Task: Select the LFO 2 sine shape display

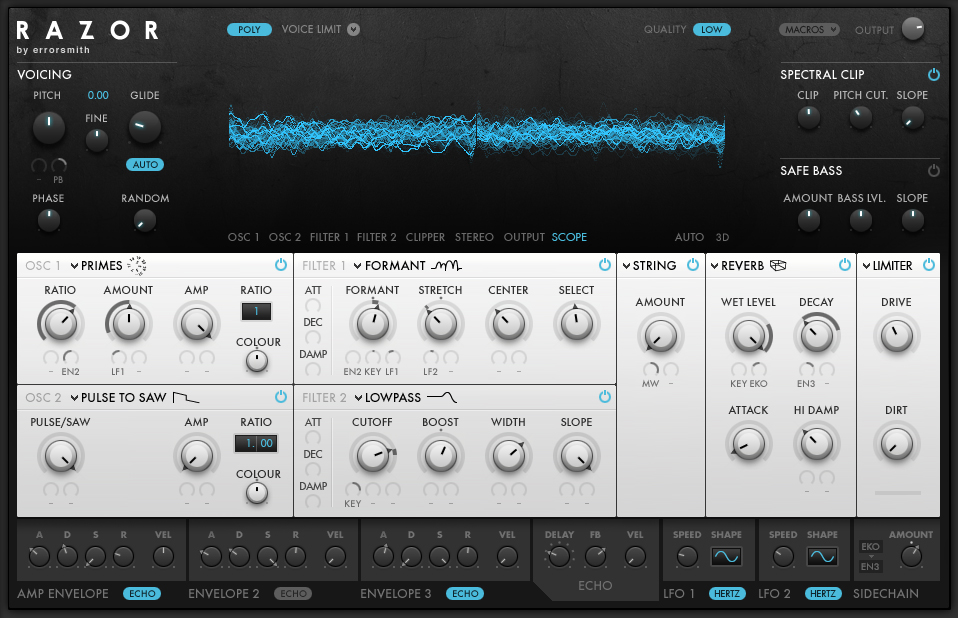Action: click(822, 556)
